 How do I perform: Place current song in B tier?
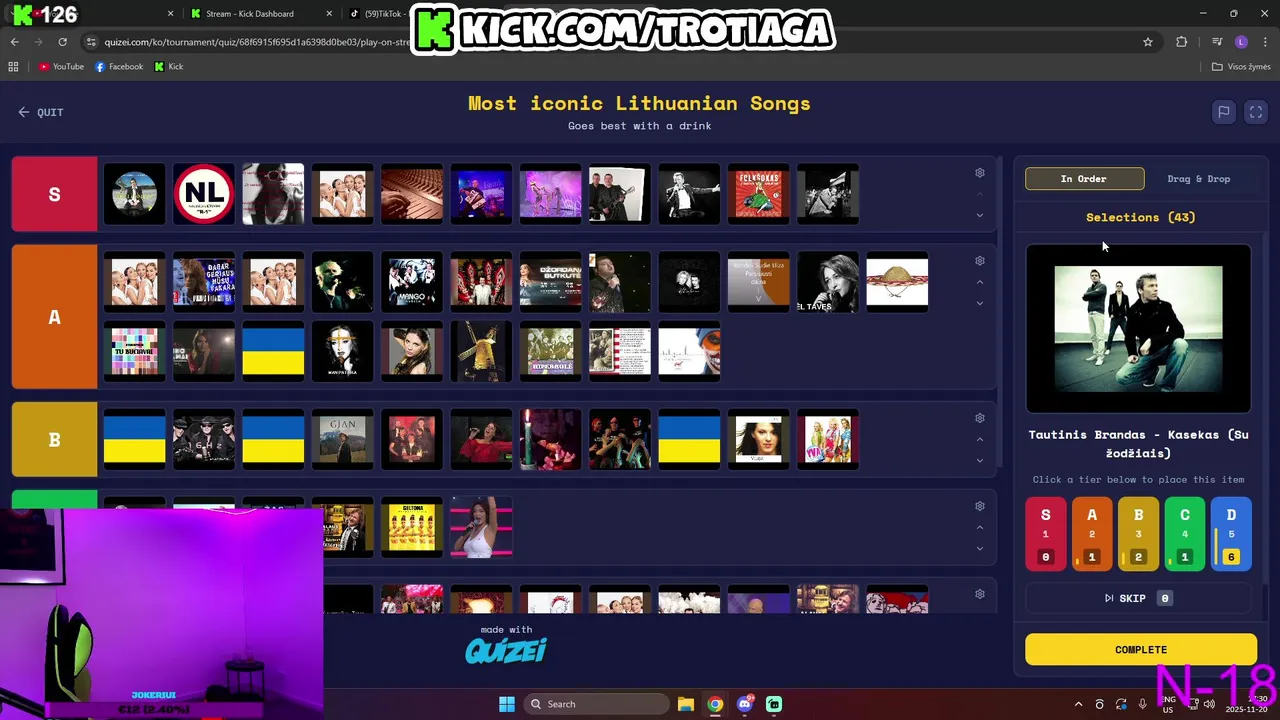coord(1138,534)
